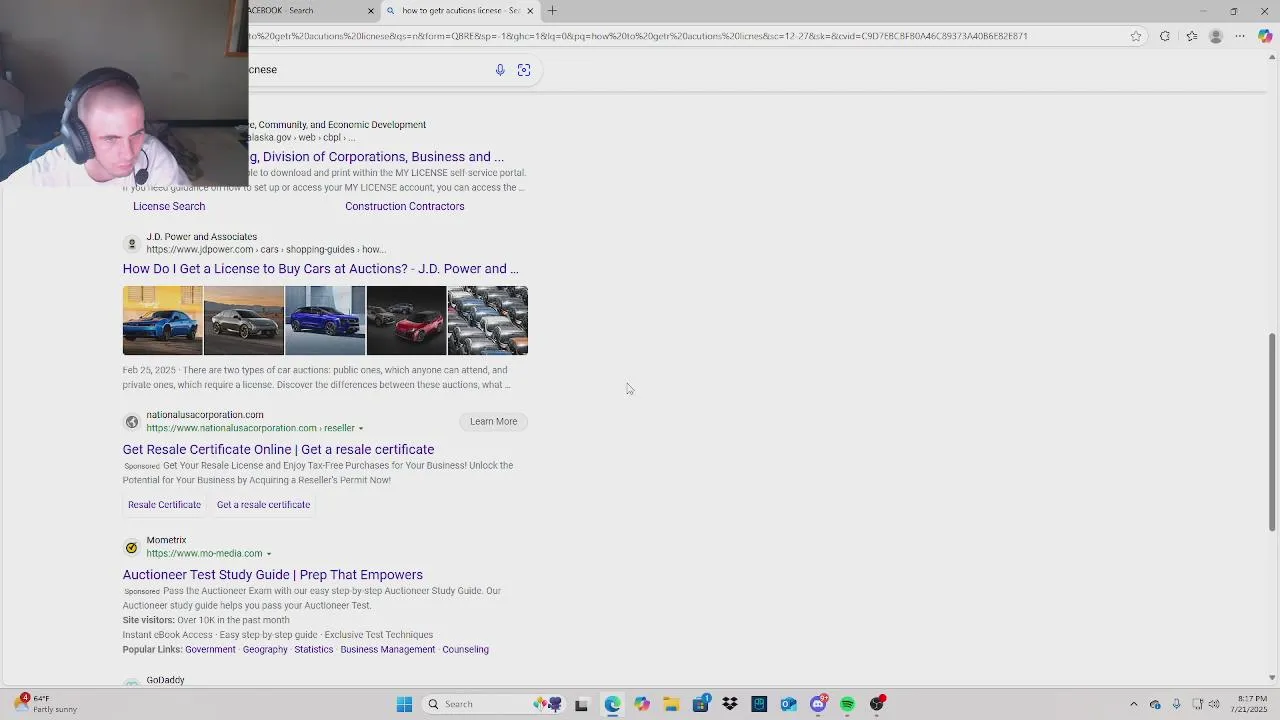Viewport: 1280px width, 720px height.
Task: Click page vertical scrollbar thumb
Action: tap(1272, 432)
